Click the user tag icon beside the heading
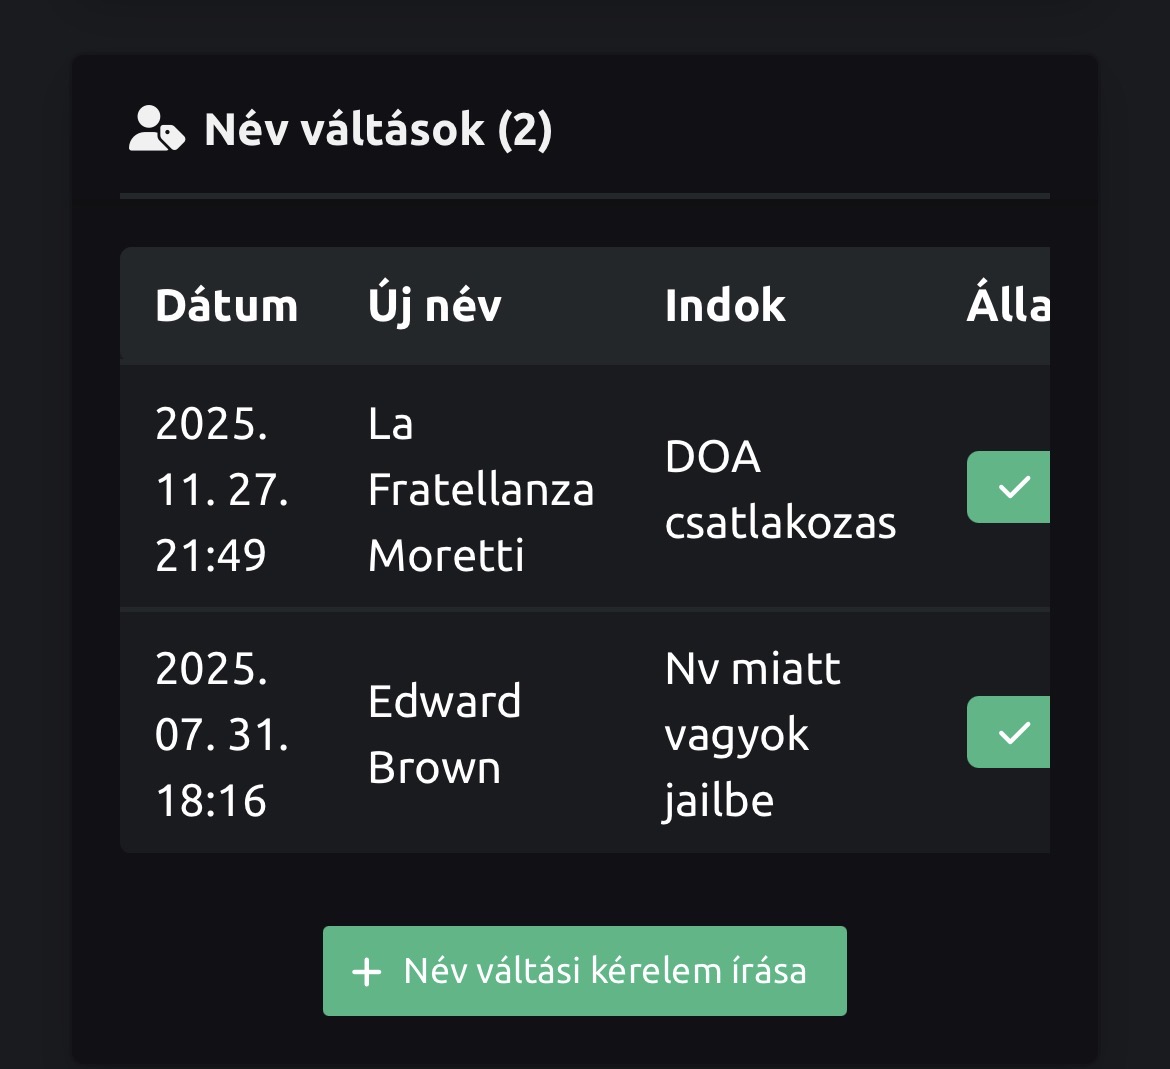Viewport: 1170px width, 1069px height. pos(157,130)
